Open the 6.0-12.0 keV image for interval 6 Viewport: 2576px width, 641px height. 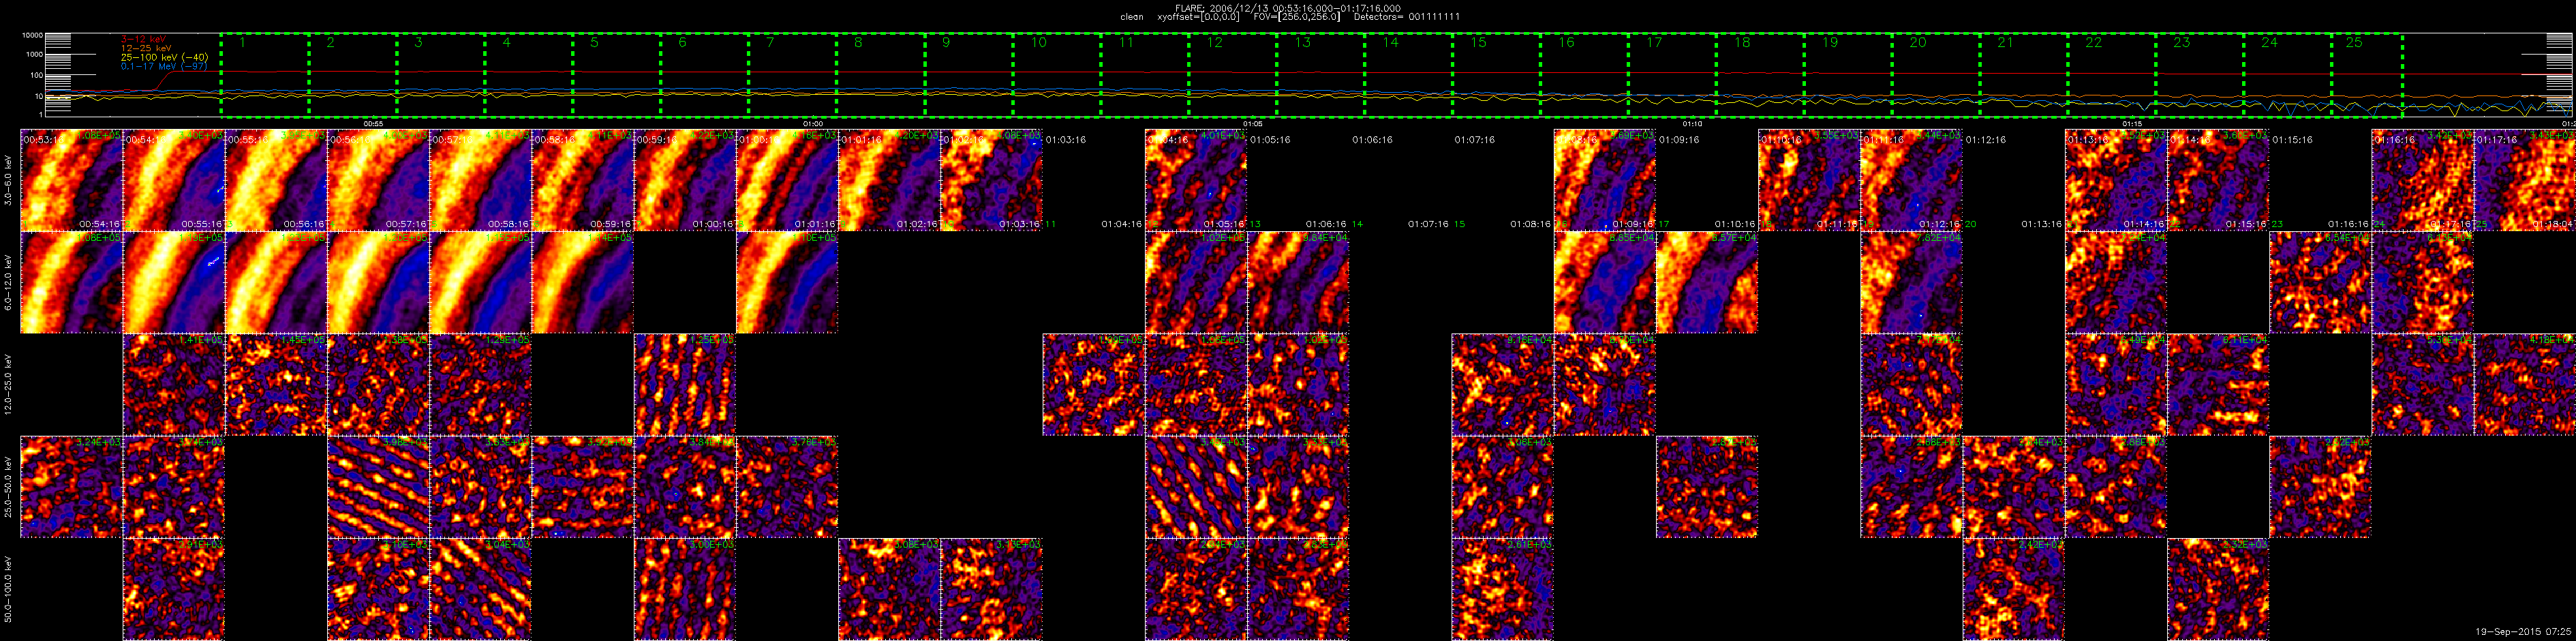(582, 282)
